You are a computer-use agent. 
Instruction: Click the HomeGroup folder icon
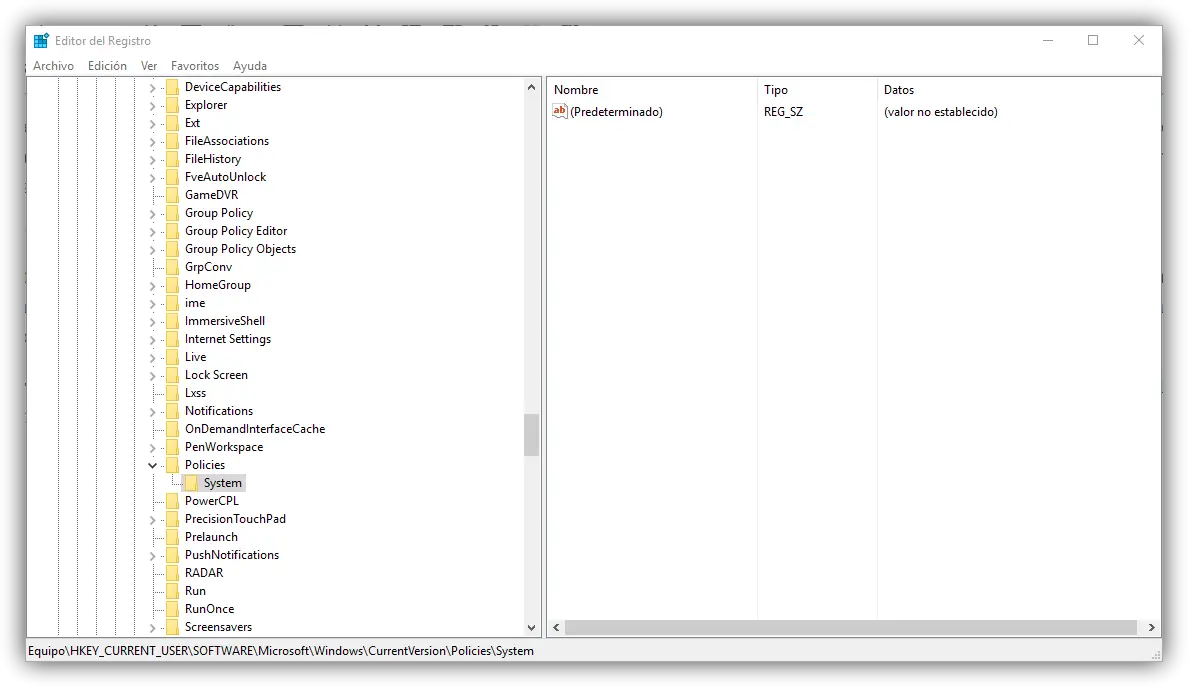[172, 284]
